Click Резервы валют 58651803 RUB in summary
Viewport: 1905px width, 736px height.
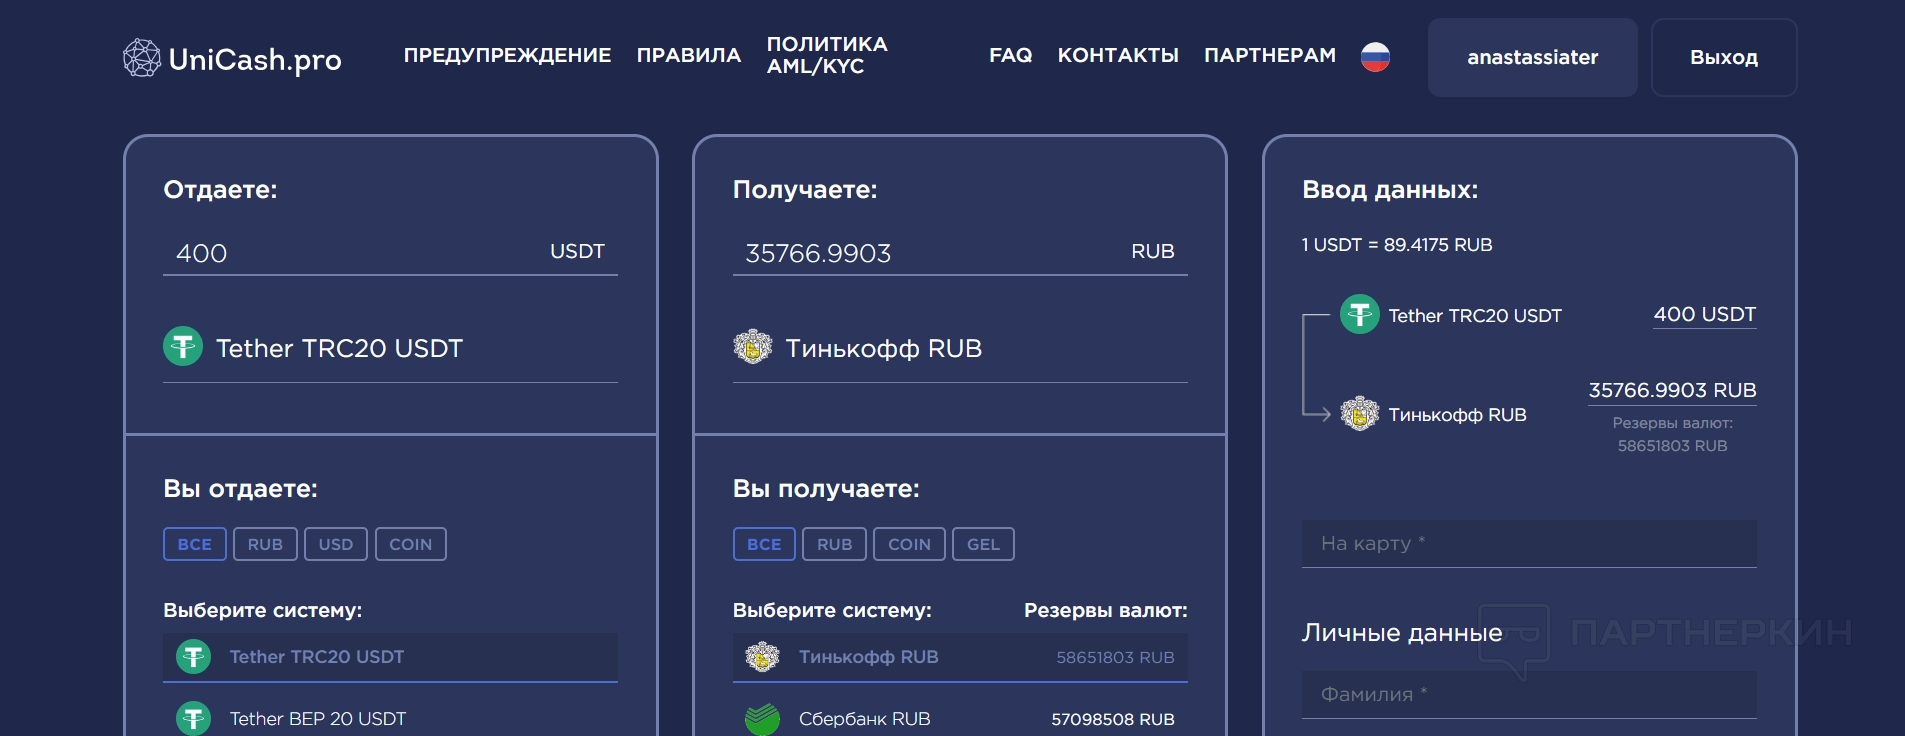coord(1673,434)
